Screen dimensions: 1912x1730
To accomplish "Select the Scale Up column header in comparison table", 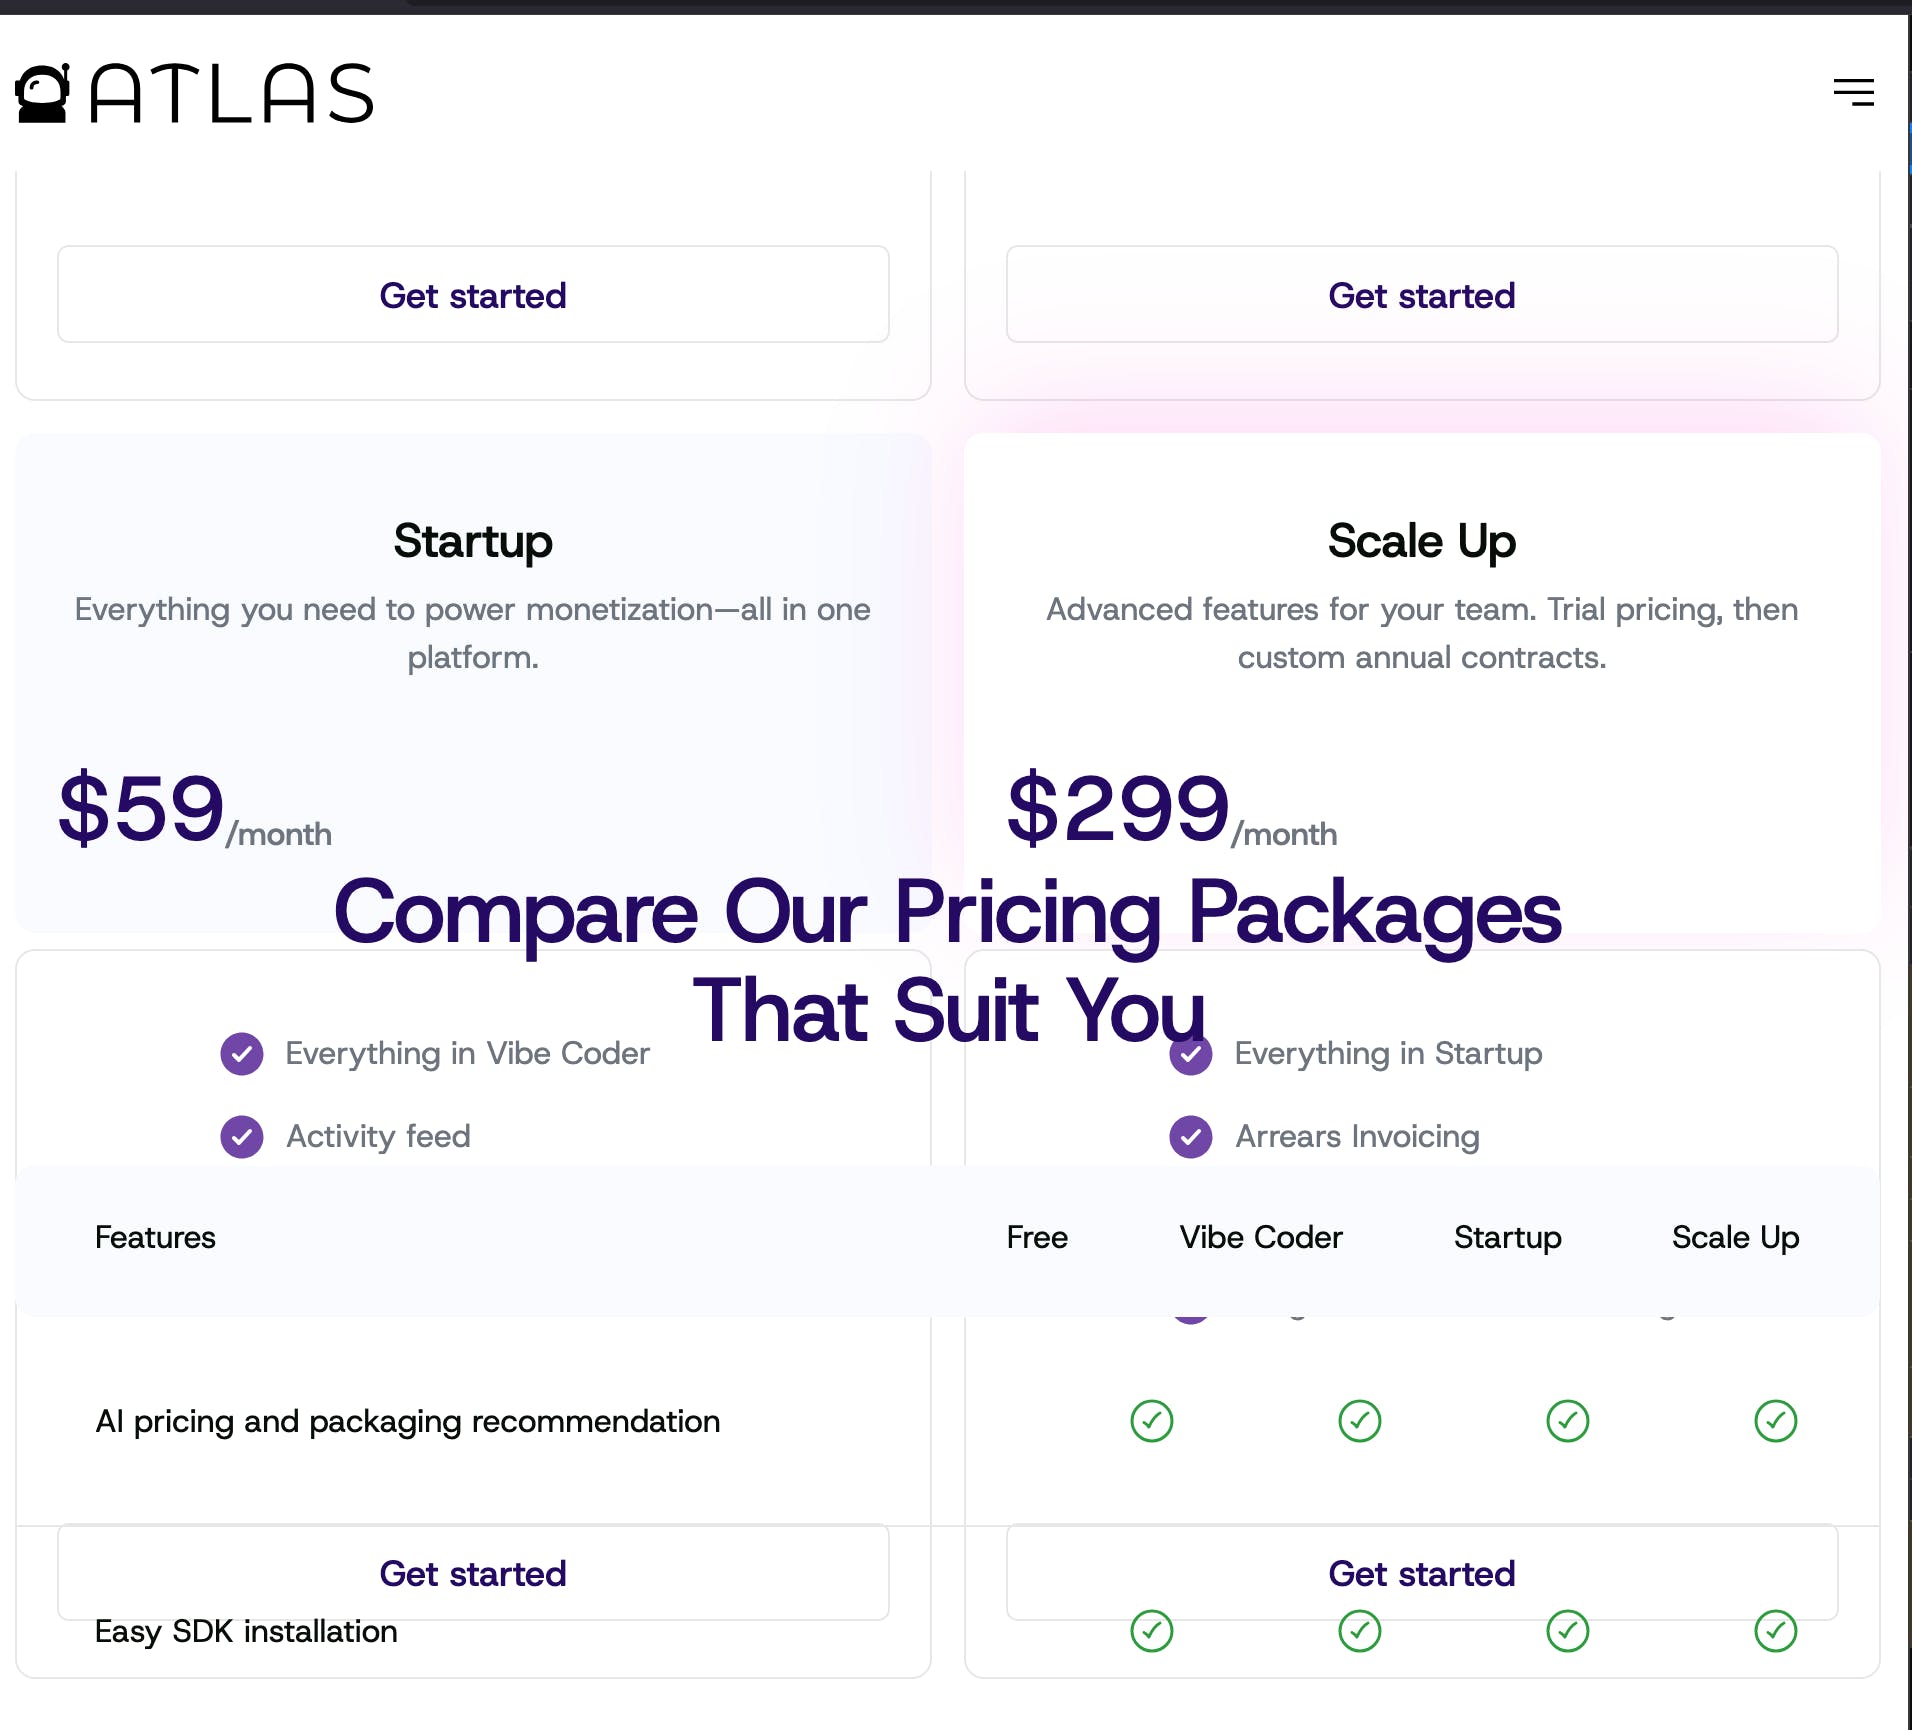I will 1736,1238.
